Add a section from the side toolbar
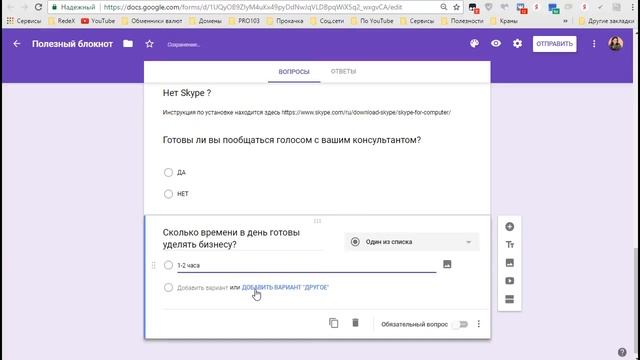 point(509,299)
